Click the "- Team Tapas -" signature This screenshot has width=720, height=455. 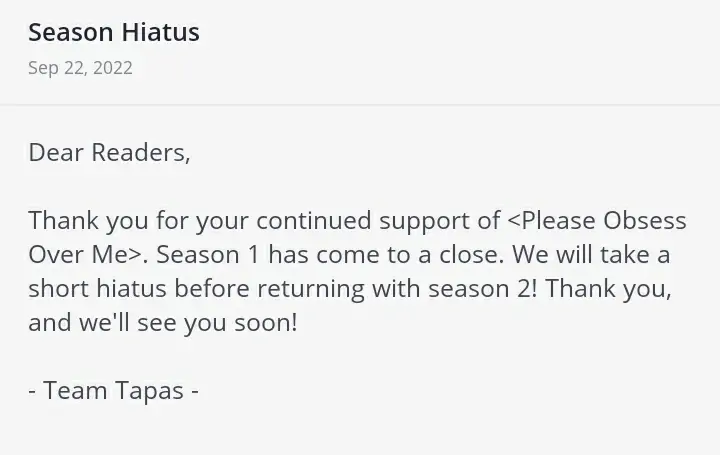[x=113, y=390]
